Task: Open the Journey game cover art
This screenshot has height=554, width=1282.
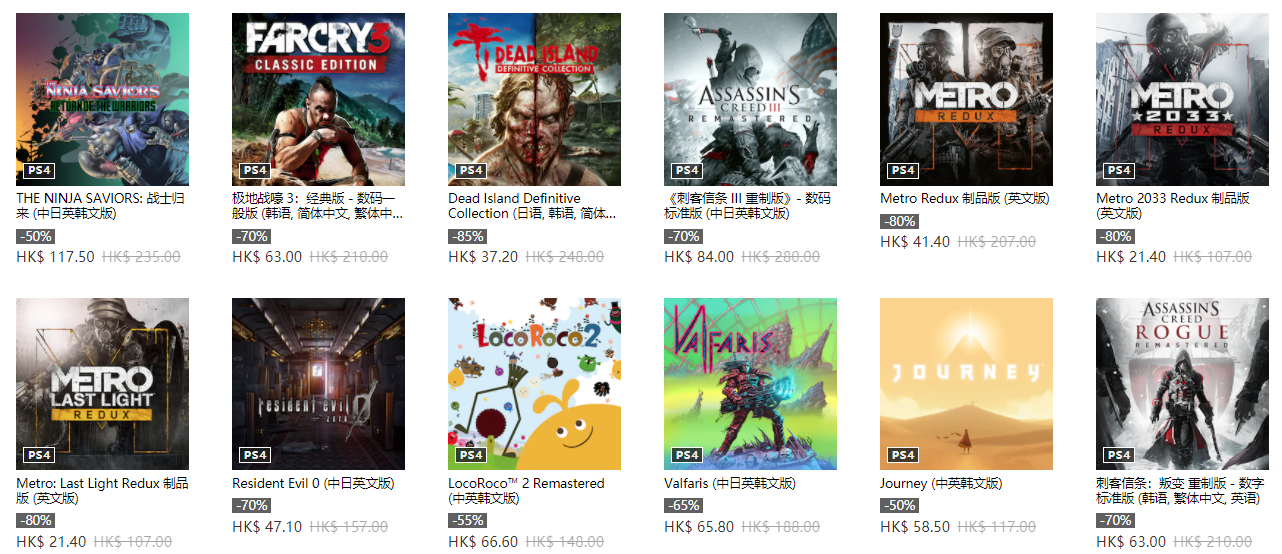Action: pyautogui.click(x=966, y=384)
